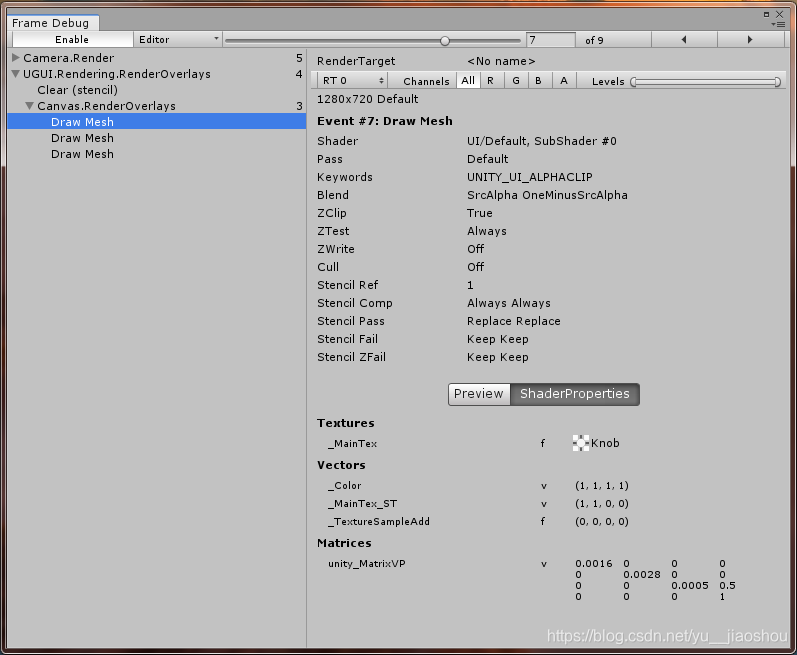Click the Event #7: Draw Mesh heading
Image resolution: width=797 pixels, height=655 pixels.
[385, 121]
